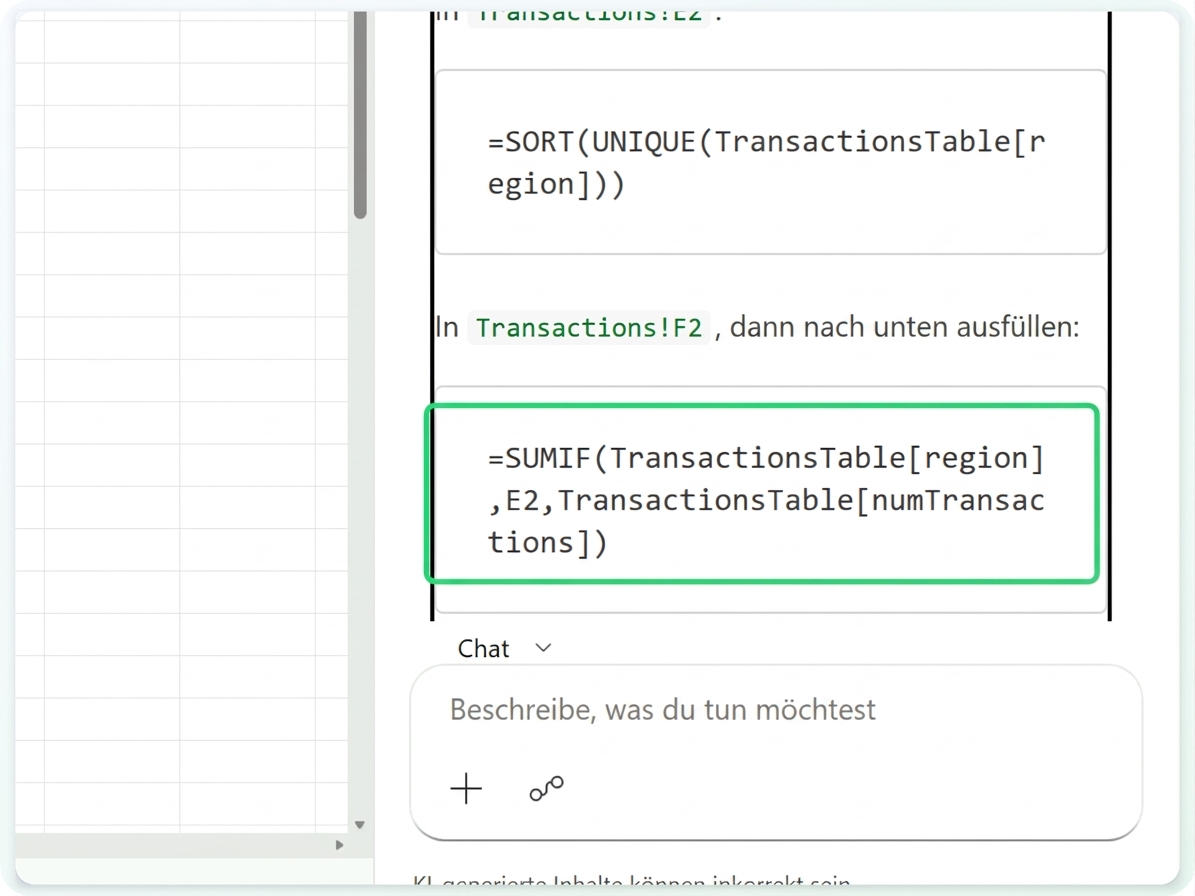
Task: Click the cut-off Transactions!E2 reference at the top
Action: (588, 15)
